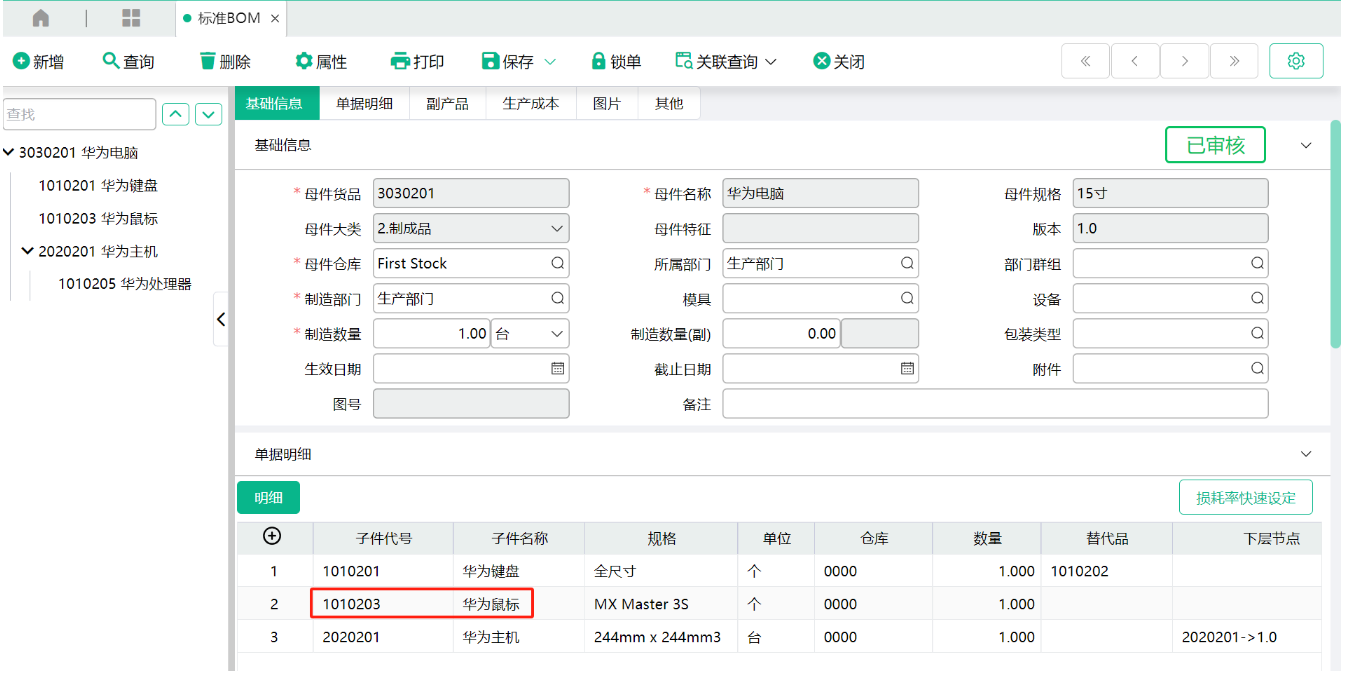Open the 关联查询 dropdown menu
Screen dimensions: 1347x674
pos(726,62)
